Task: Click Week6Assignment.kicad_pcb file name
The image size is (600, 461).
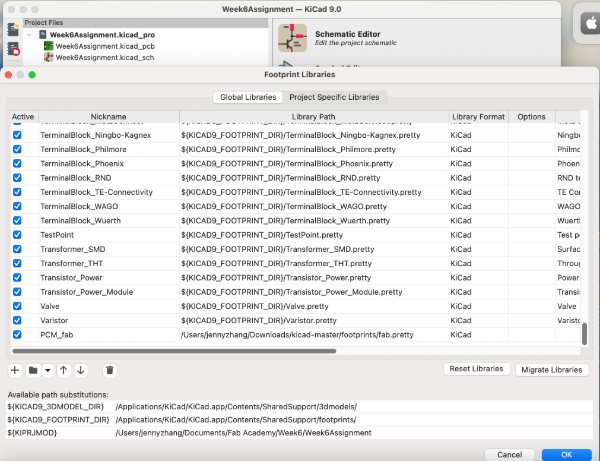Action: tap(105, 46)
